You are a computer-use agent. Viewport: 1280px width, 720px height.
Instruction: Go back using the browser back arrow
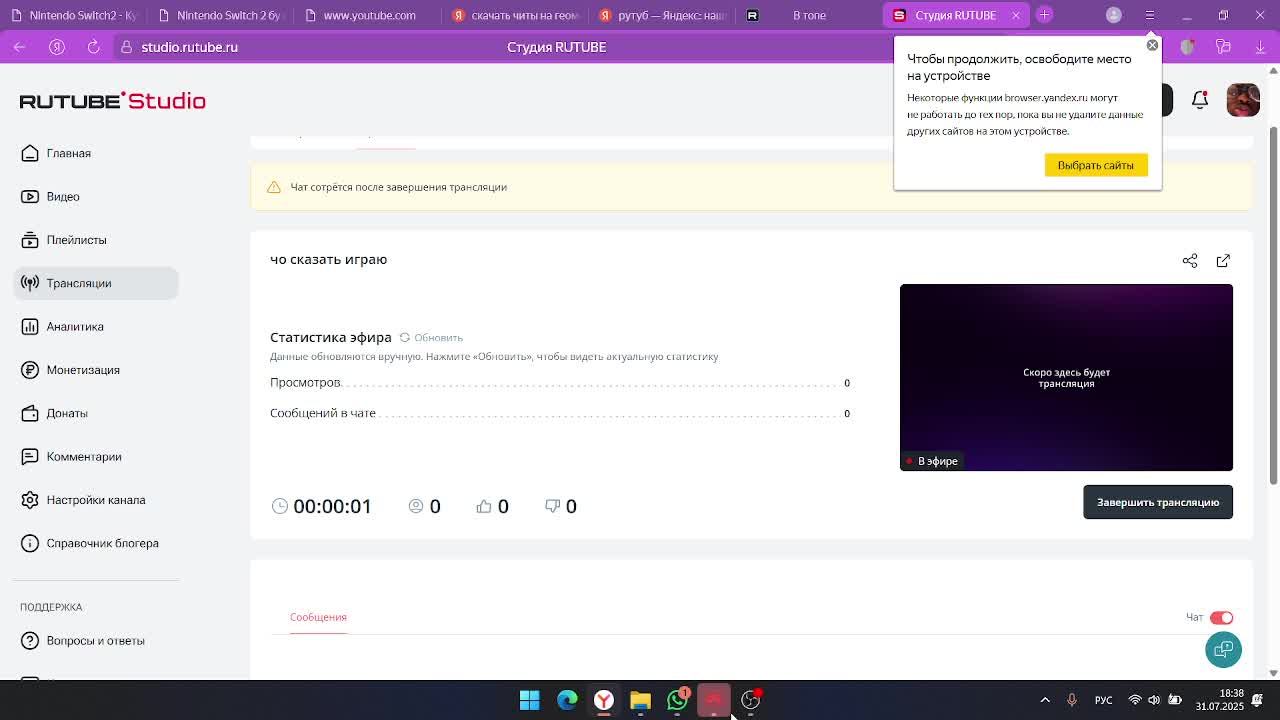click(x=19, y=47)
